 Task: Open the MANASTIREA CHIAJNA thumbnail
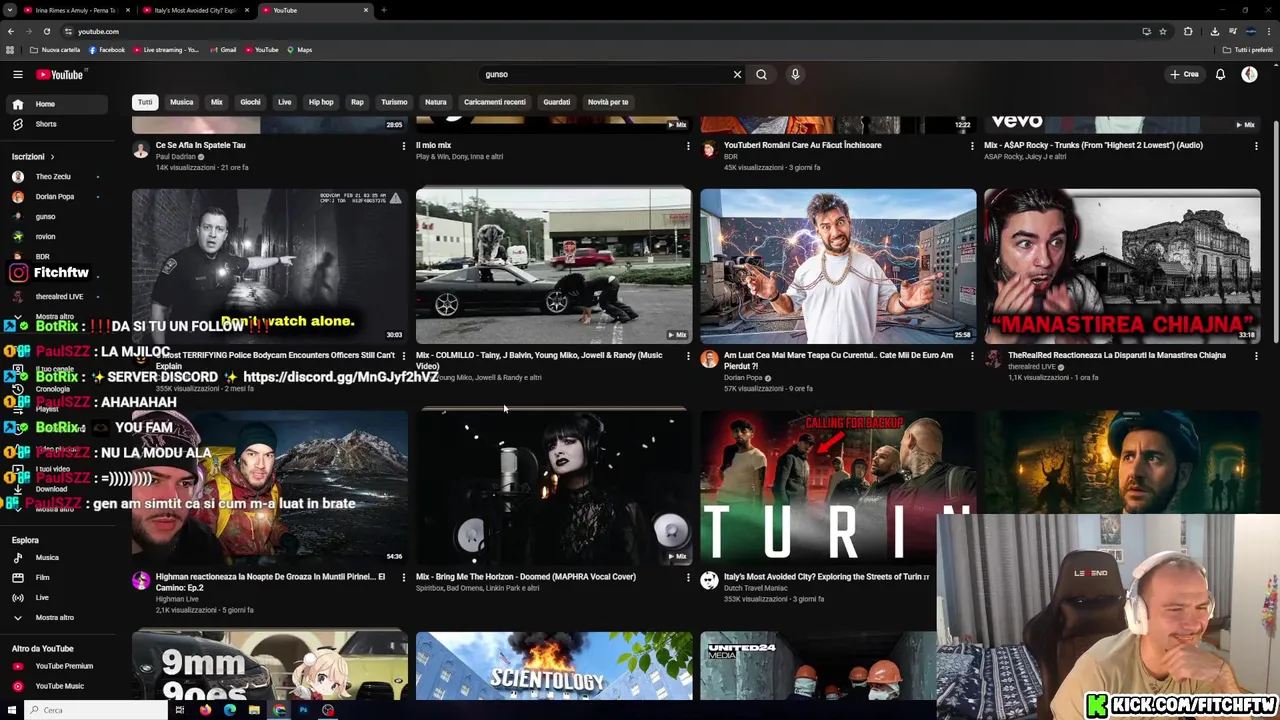[x=1122, y=266]
